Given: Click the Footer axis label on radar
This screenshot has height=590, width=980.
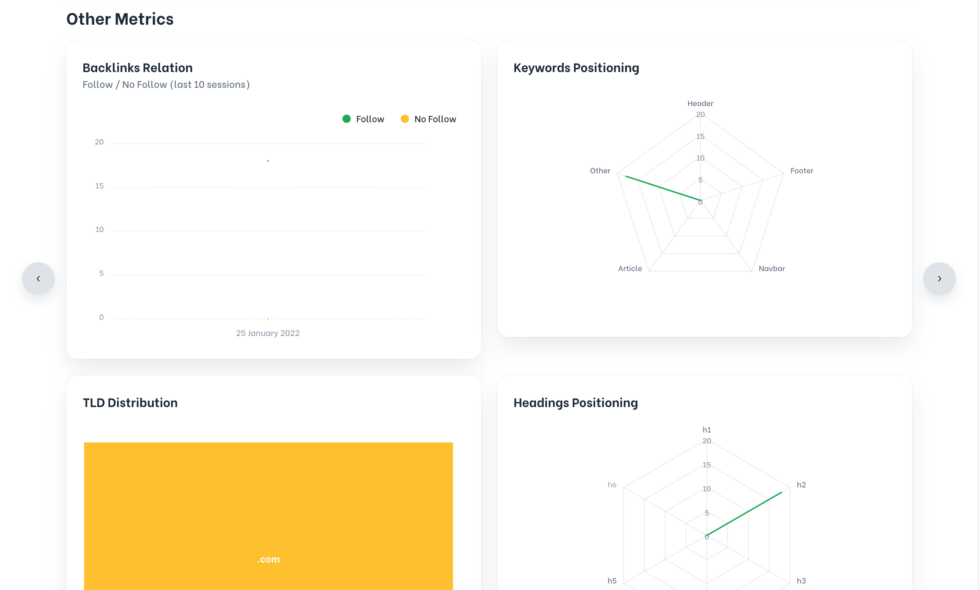Looking at the screenshot, I should [801, 171].
